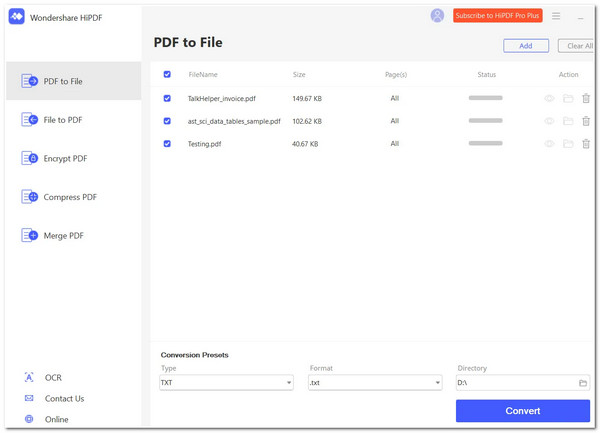Select the ast_sci_data_tables_sample.pdf file name
This screenshot has width=600, height=433.
point(234,121)
